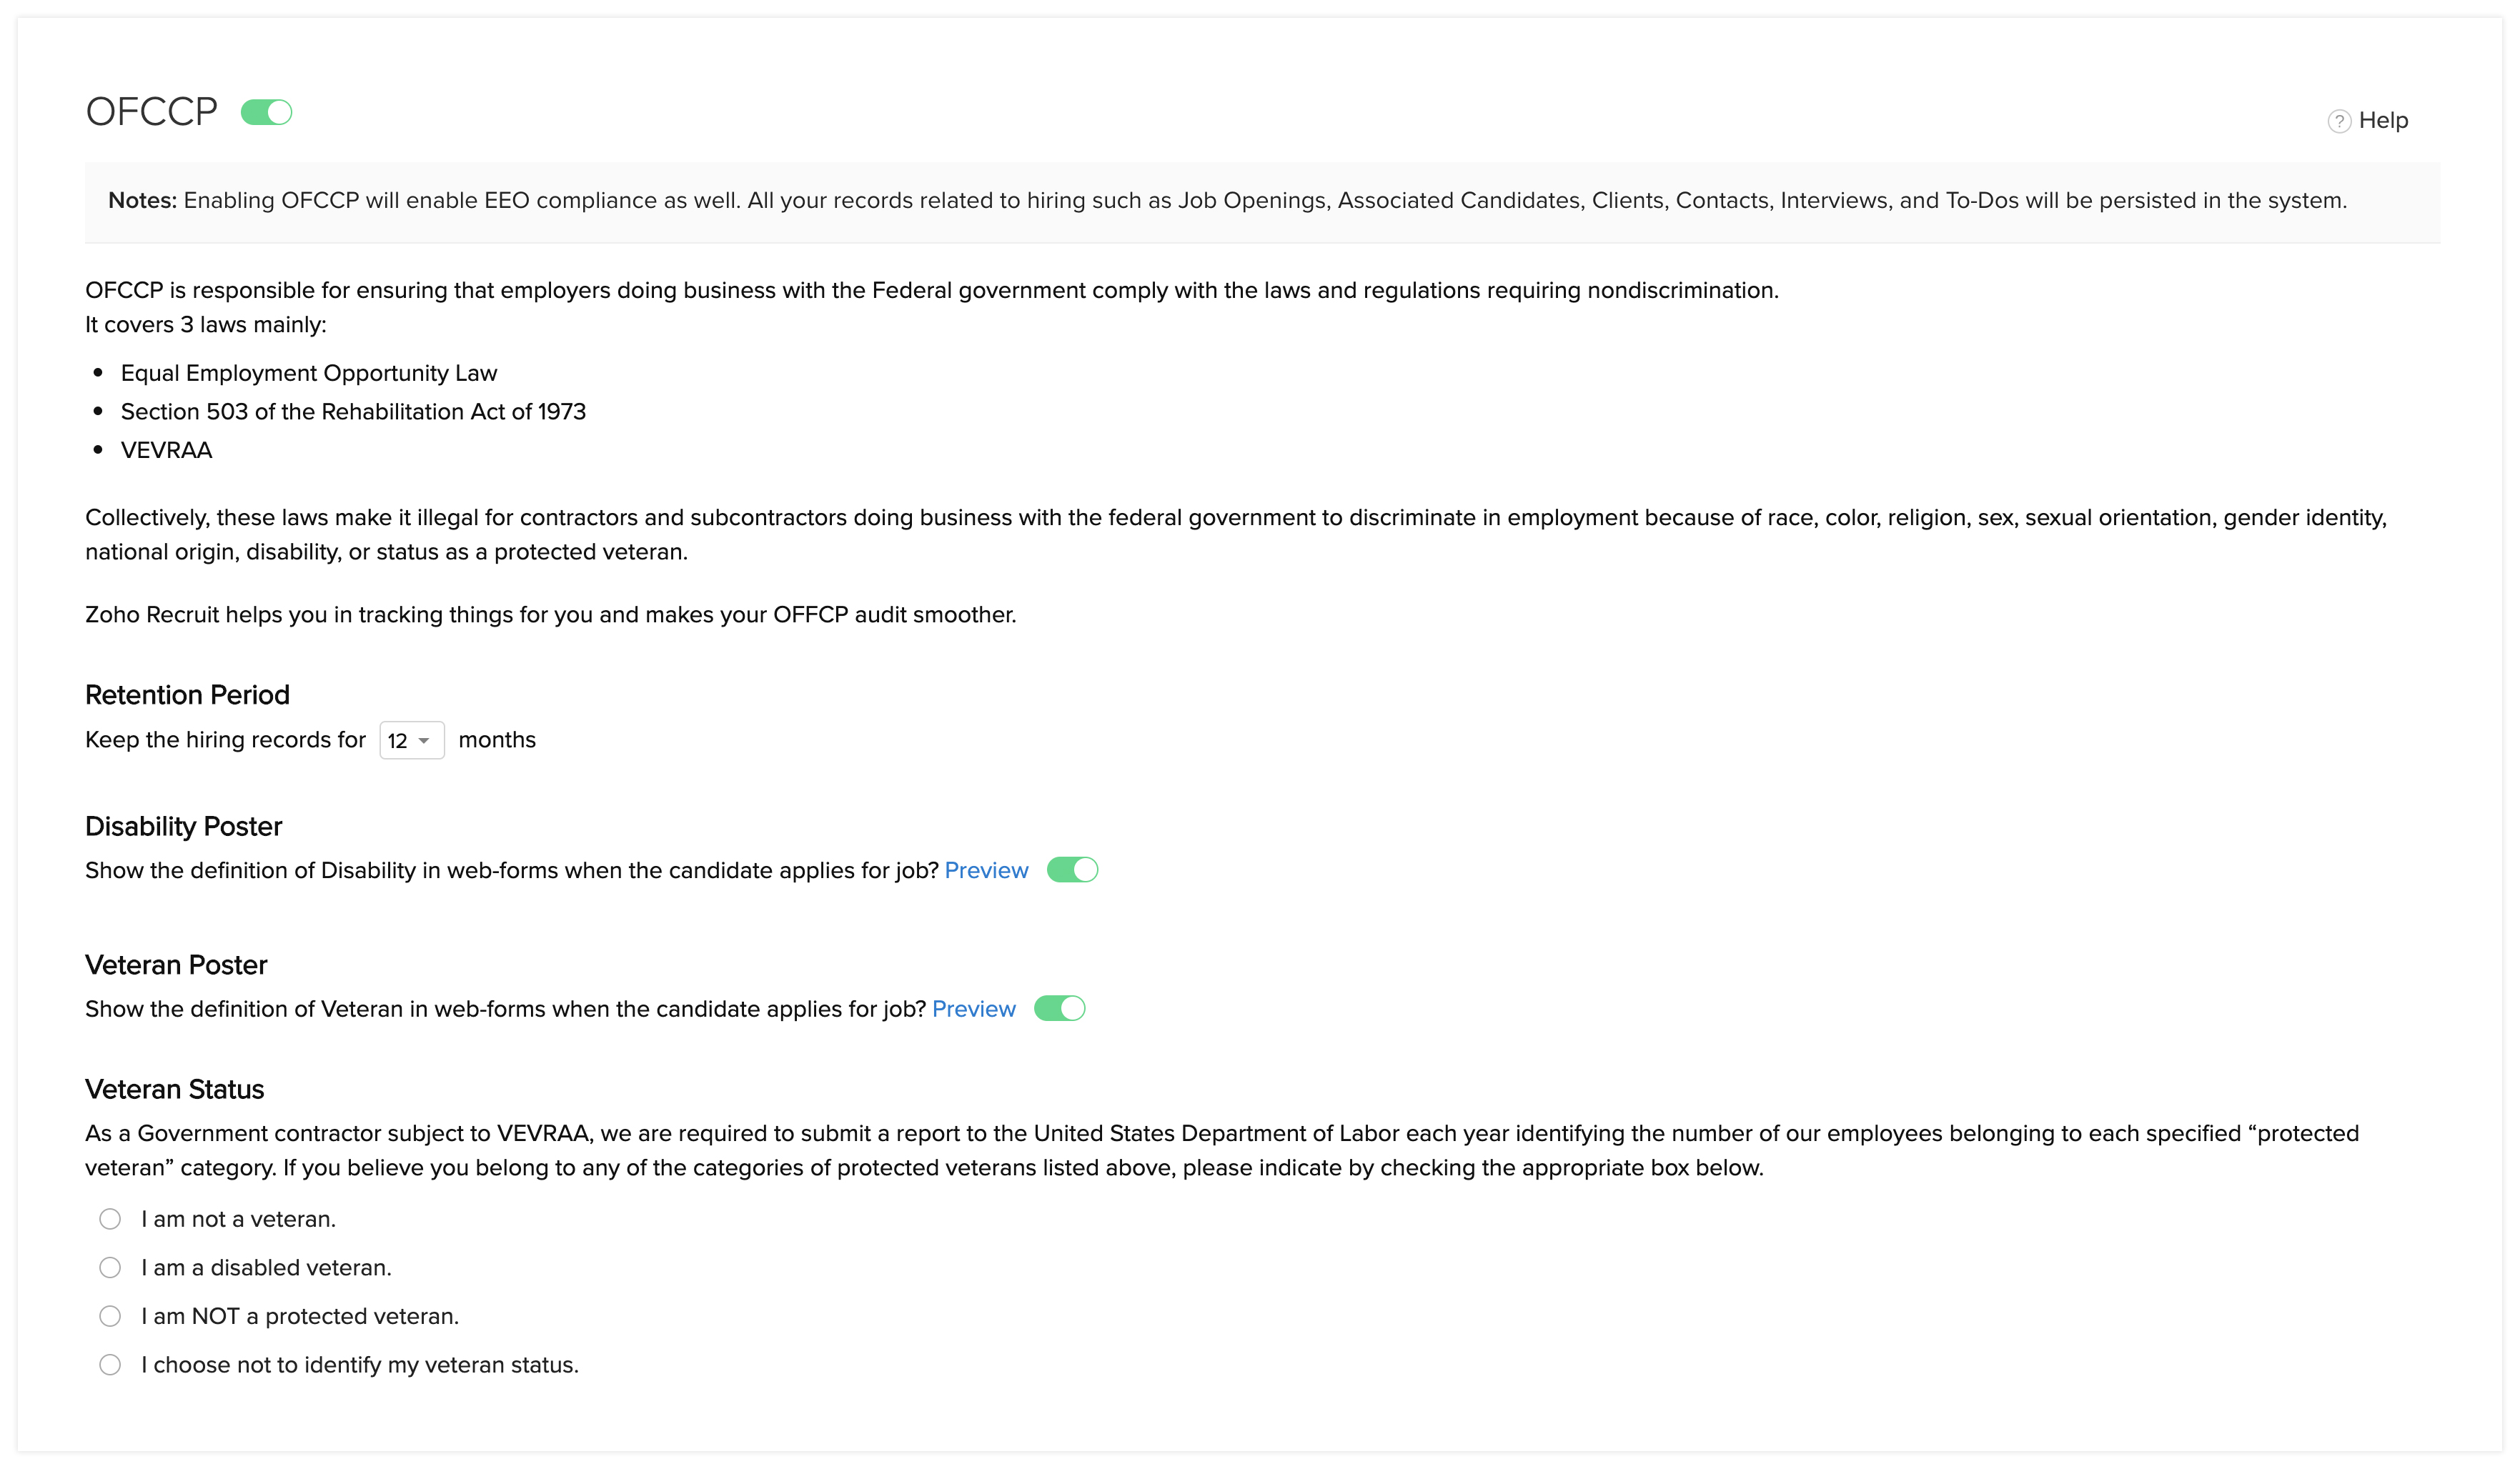
Task: Click the Help question mark icon
Action: point(2338,121)
